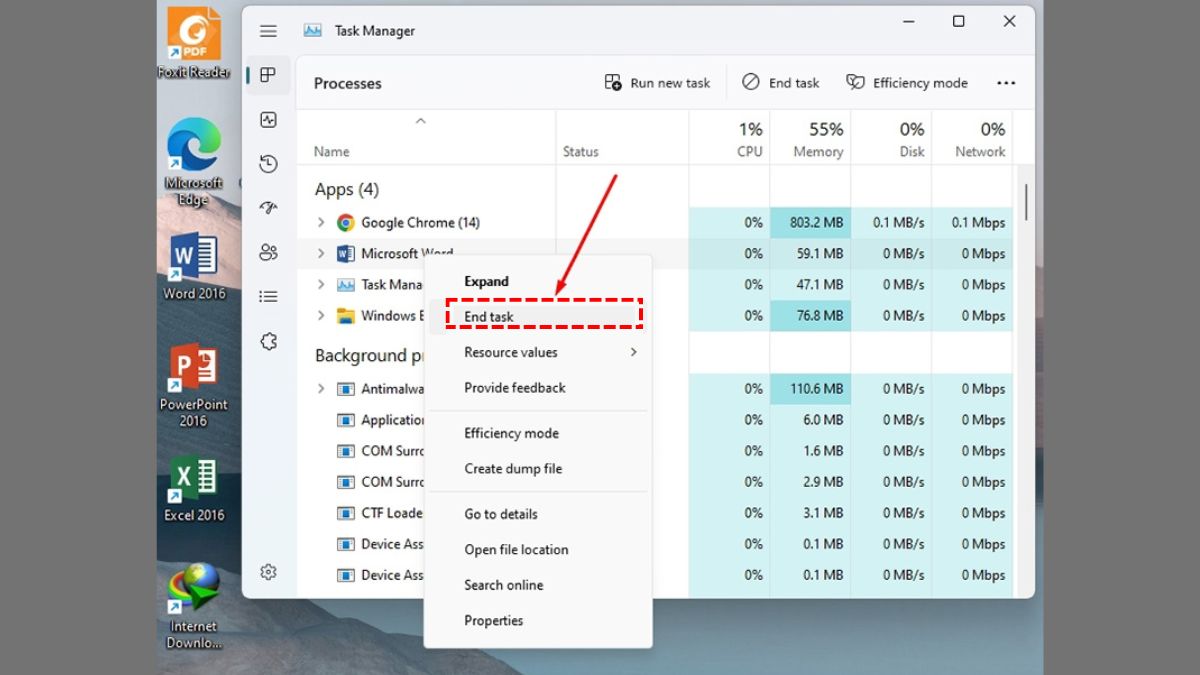Select the 59.1 MB memory cell

pos(811,254)
